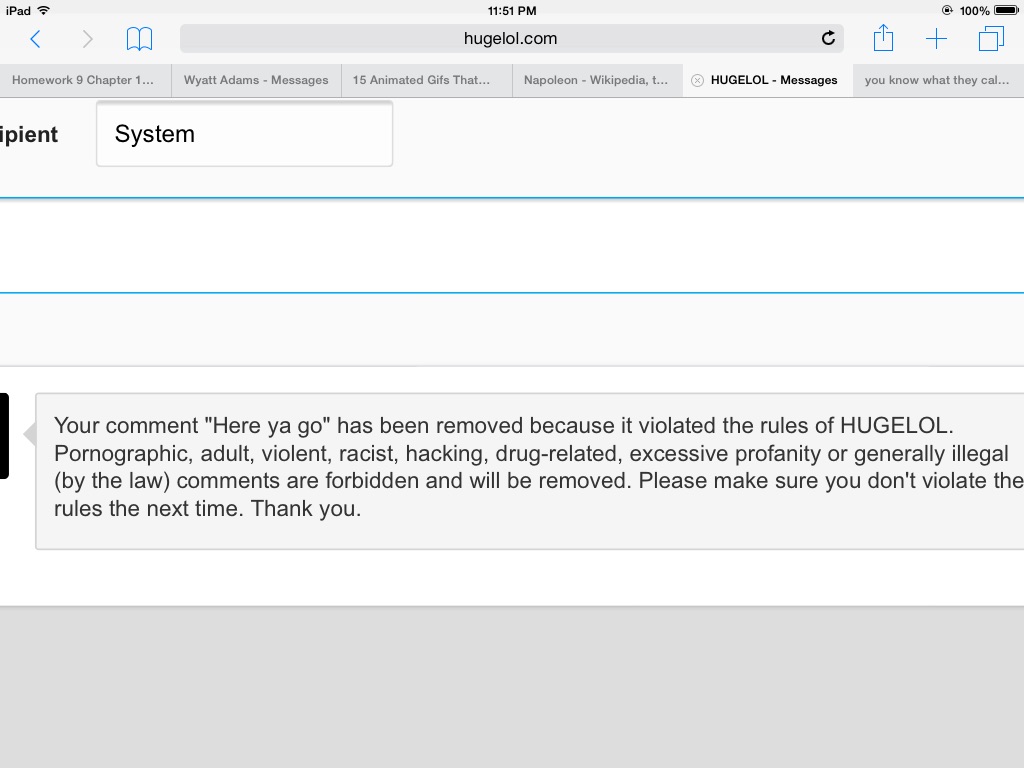Tap the removed comment message box

pyautogui.click(x=529, y=471)
